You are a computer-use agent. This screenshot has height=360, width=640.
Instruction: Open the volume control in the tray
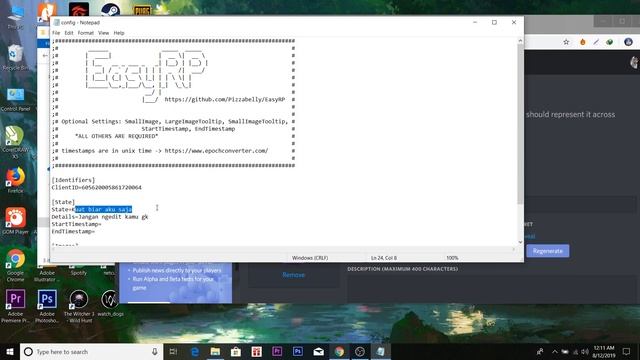point(585,351)
